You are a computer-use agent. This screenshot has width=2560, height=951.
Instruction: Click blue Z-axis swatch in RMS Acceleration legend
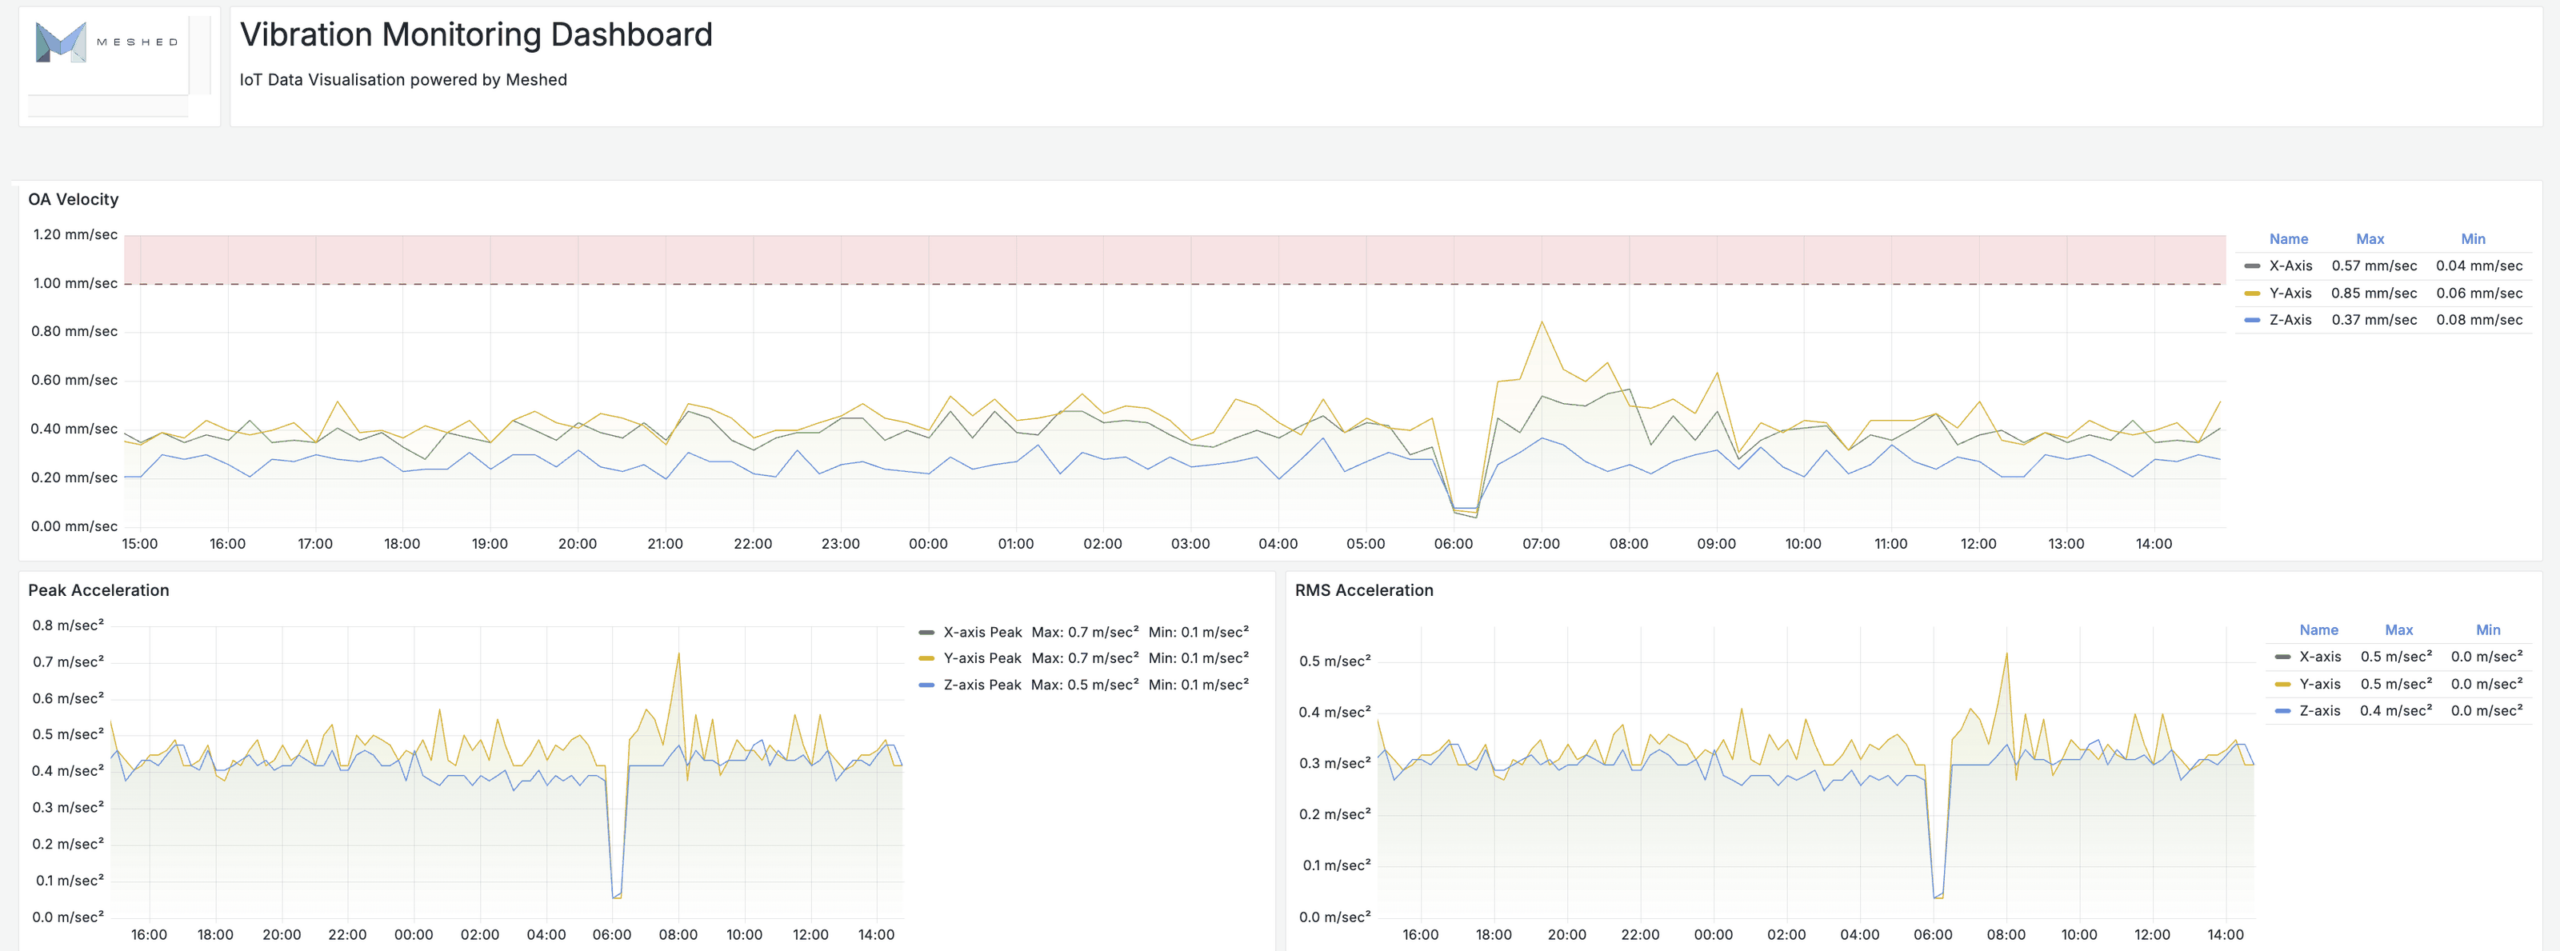click(x=2282, y=711)
